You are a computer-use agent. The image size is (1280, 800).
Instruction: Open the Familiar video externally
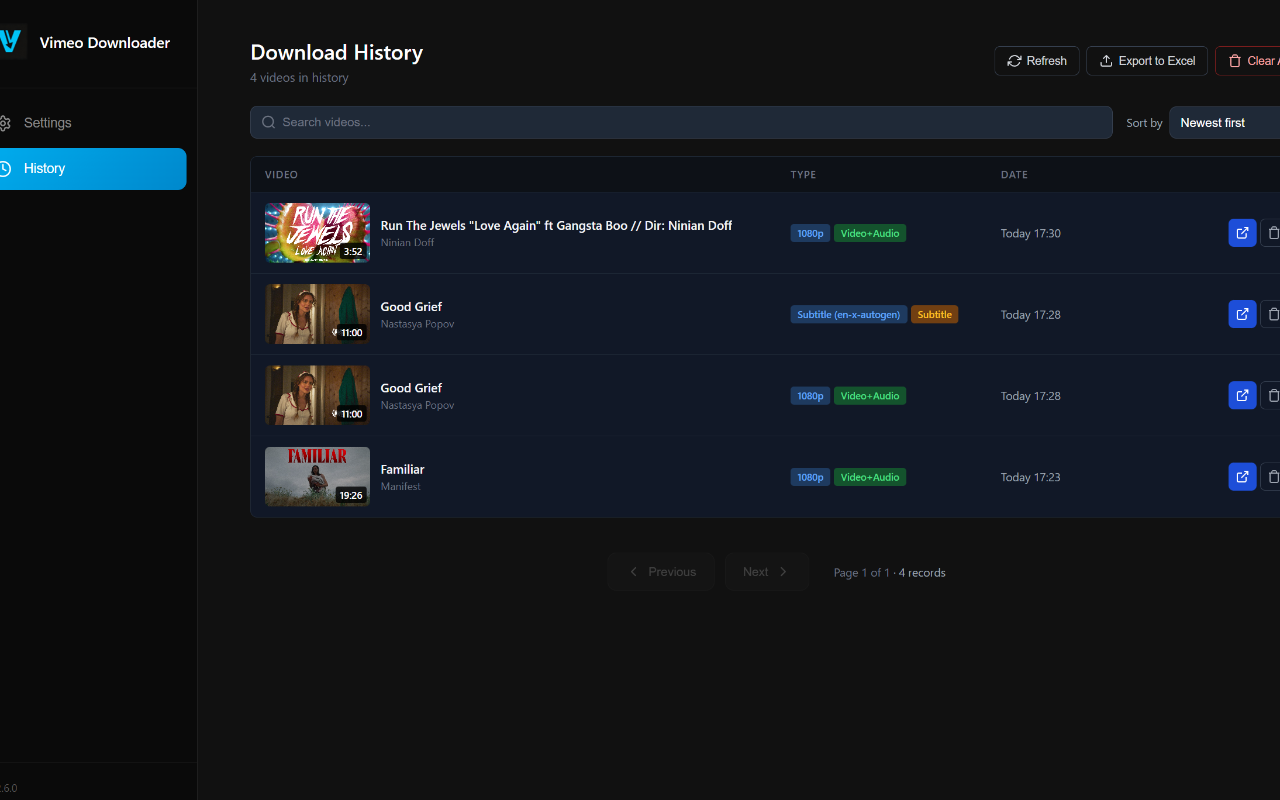tap(1242, 477)
